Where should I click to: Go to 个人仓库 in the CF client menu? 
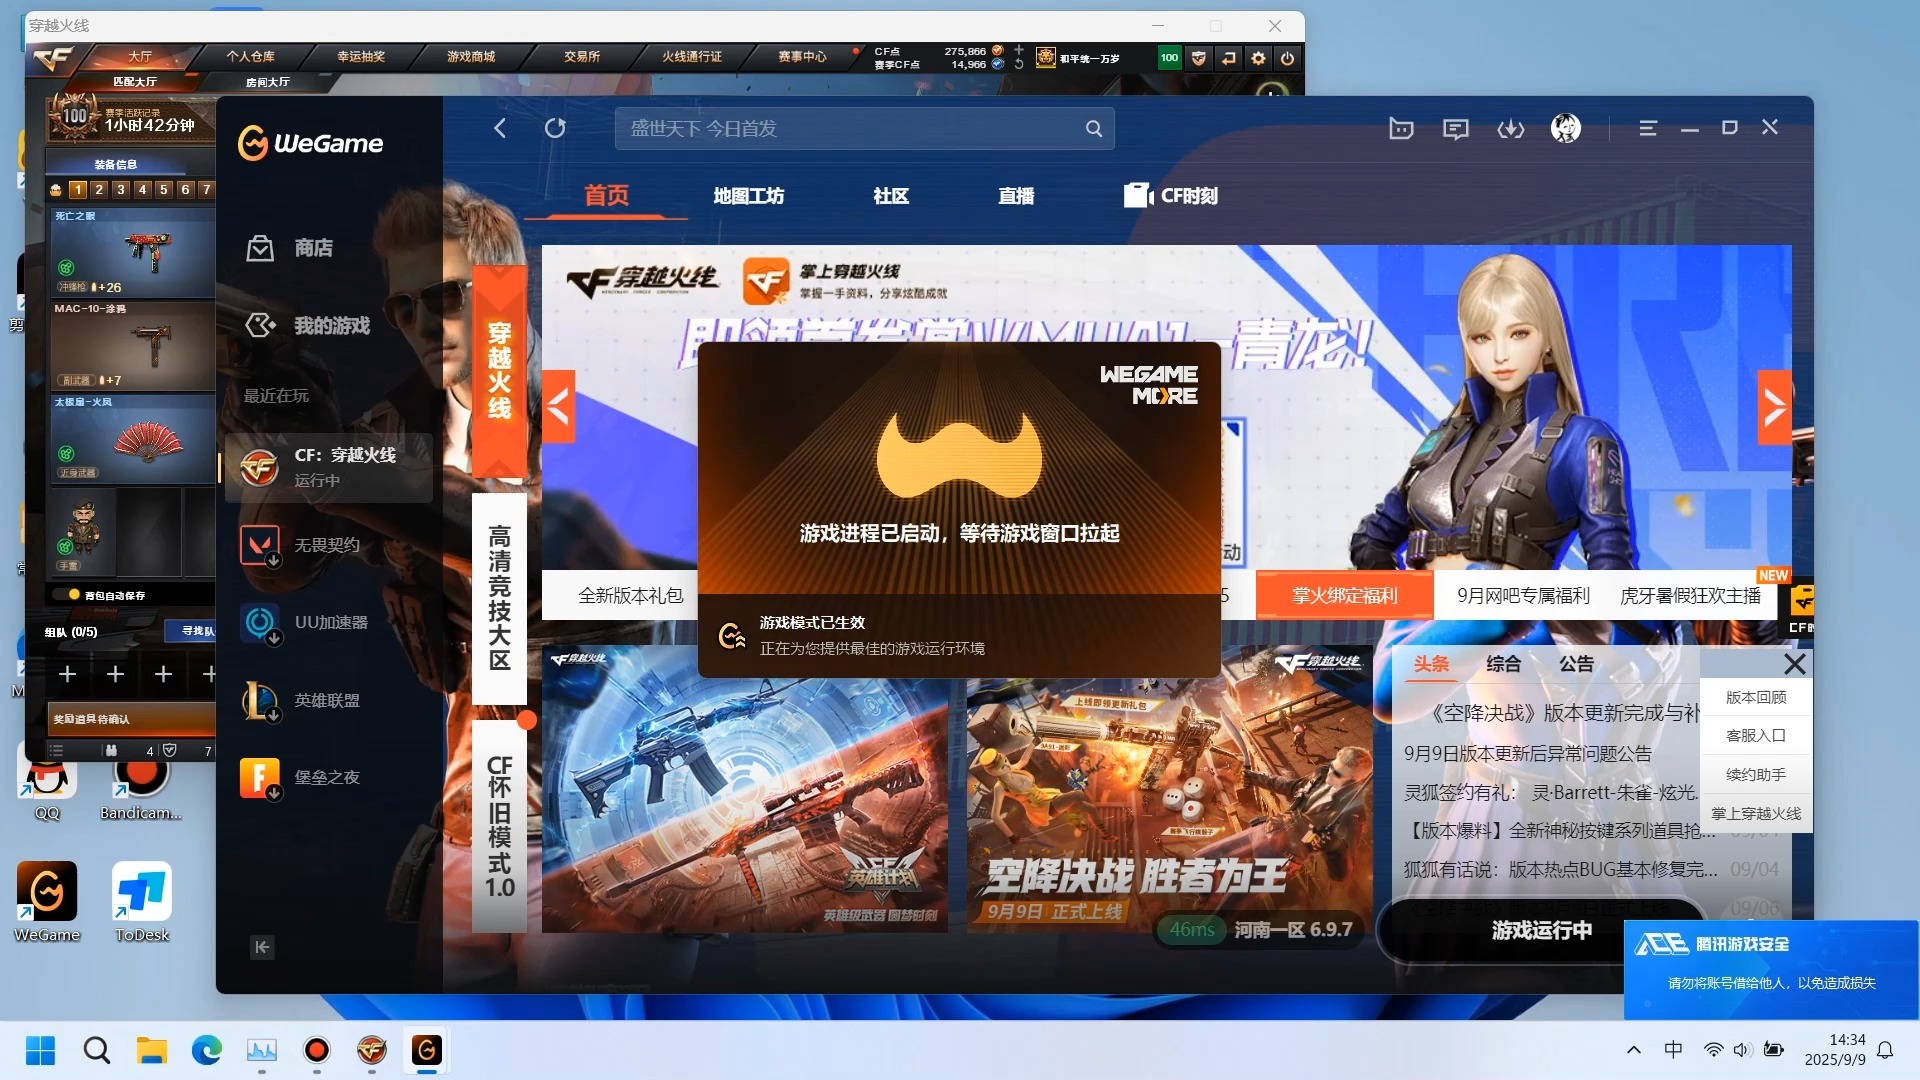click(x=250, y=57)
